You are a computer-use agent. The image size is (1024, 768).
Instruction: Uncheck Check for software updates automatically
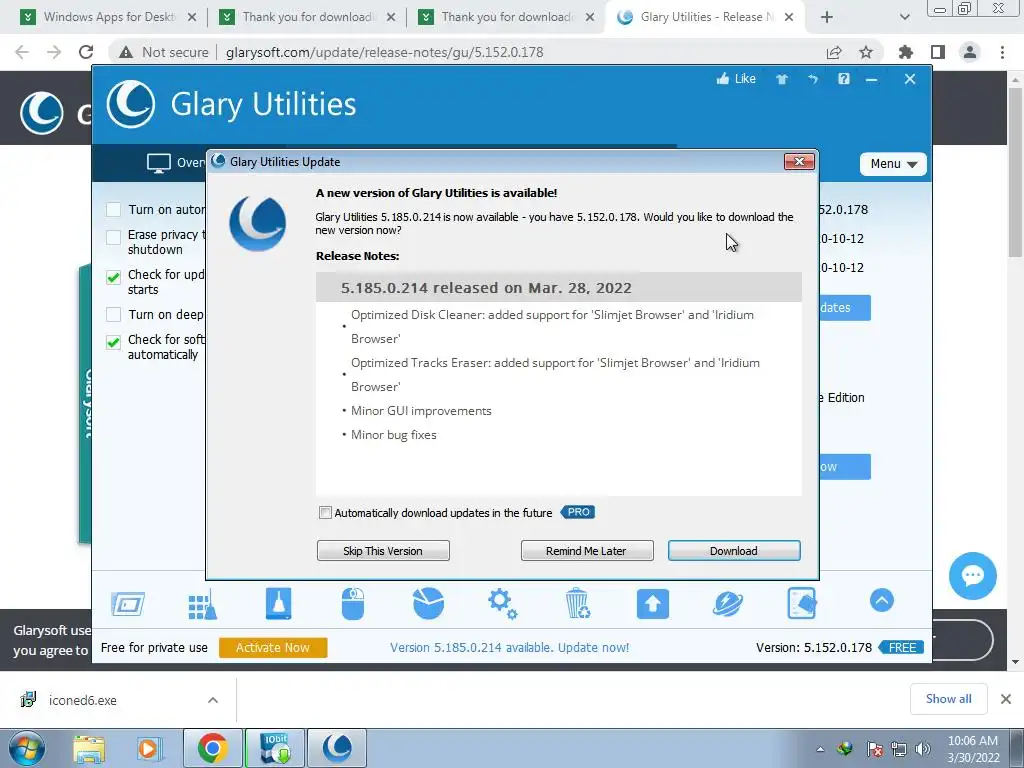point(114,342)
